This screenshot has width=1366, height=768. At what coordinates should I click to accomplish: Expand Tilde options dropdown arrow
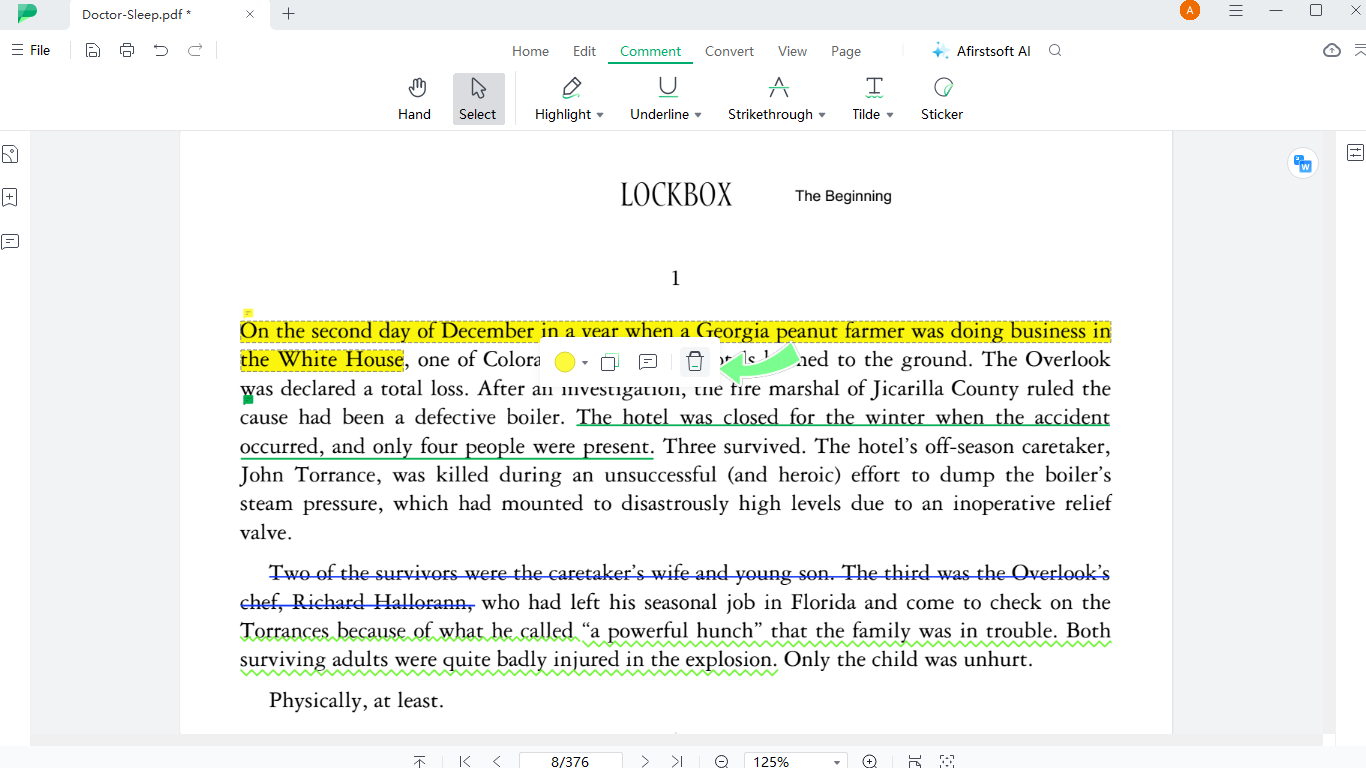(x=890, y=115)
